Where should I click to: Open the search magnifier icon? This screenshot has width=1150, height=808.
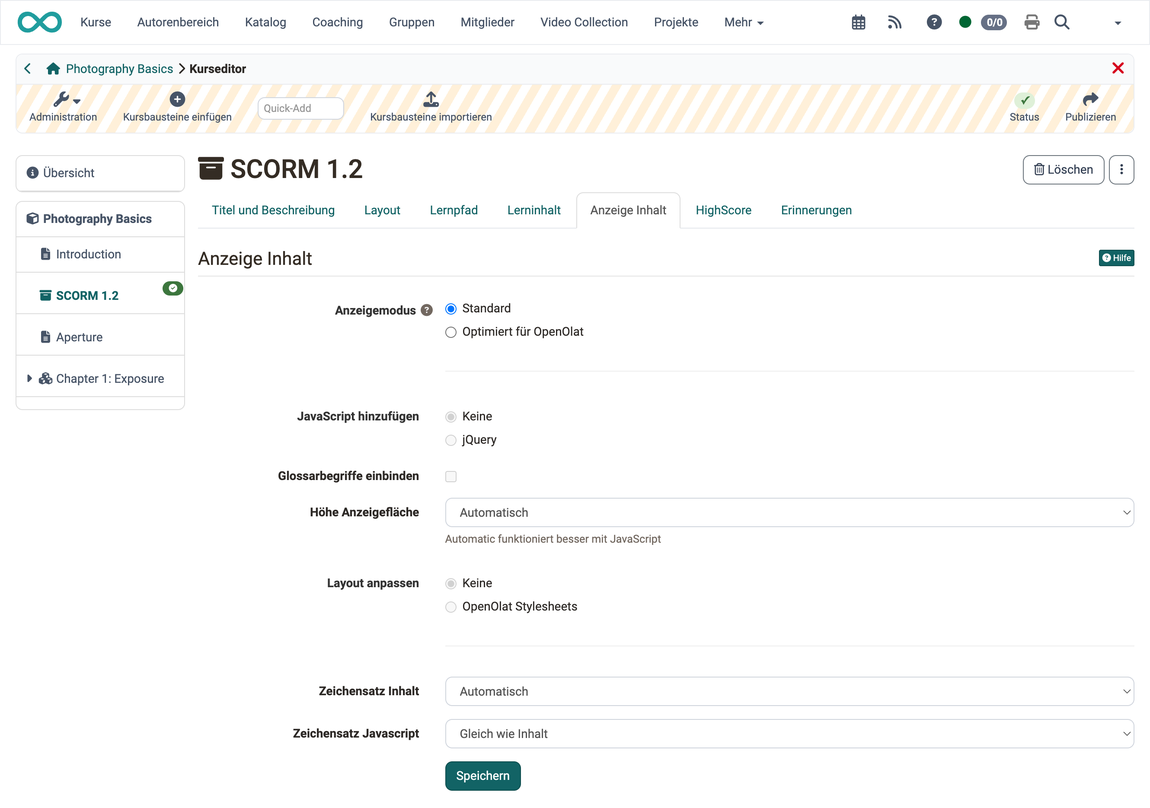(1061, 22)
